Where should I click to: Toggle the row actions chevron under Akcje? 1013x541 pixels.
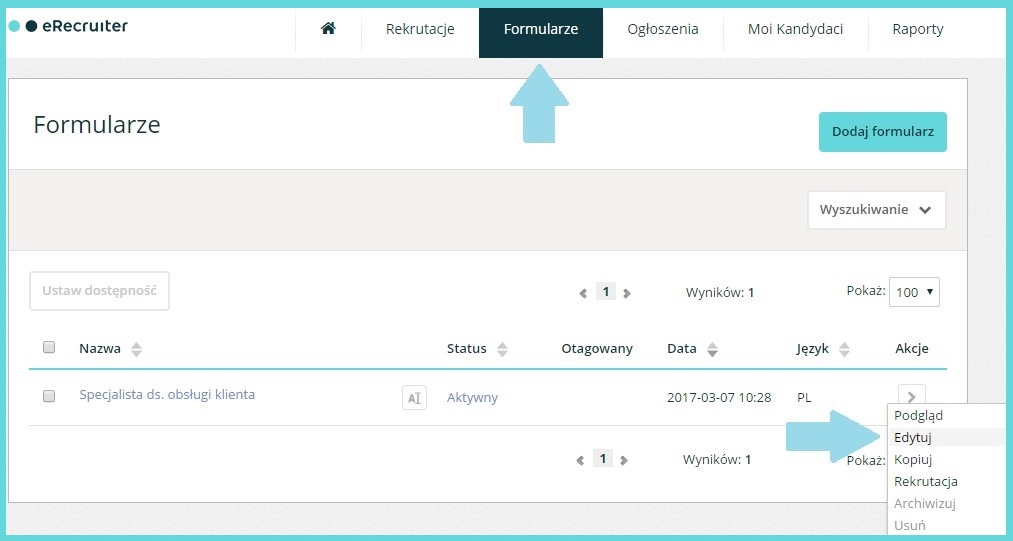click(x=911, y=397)
